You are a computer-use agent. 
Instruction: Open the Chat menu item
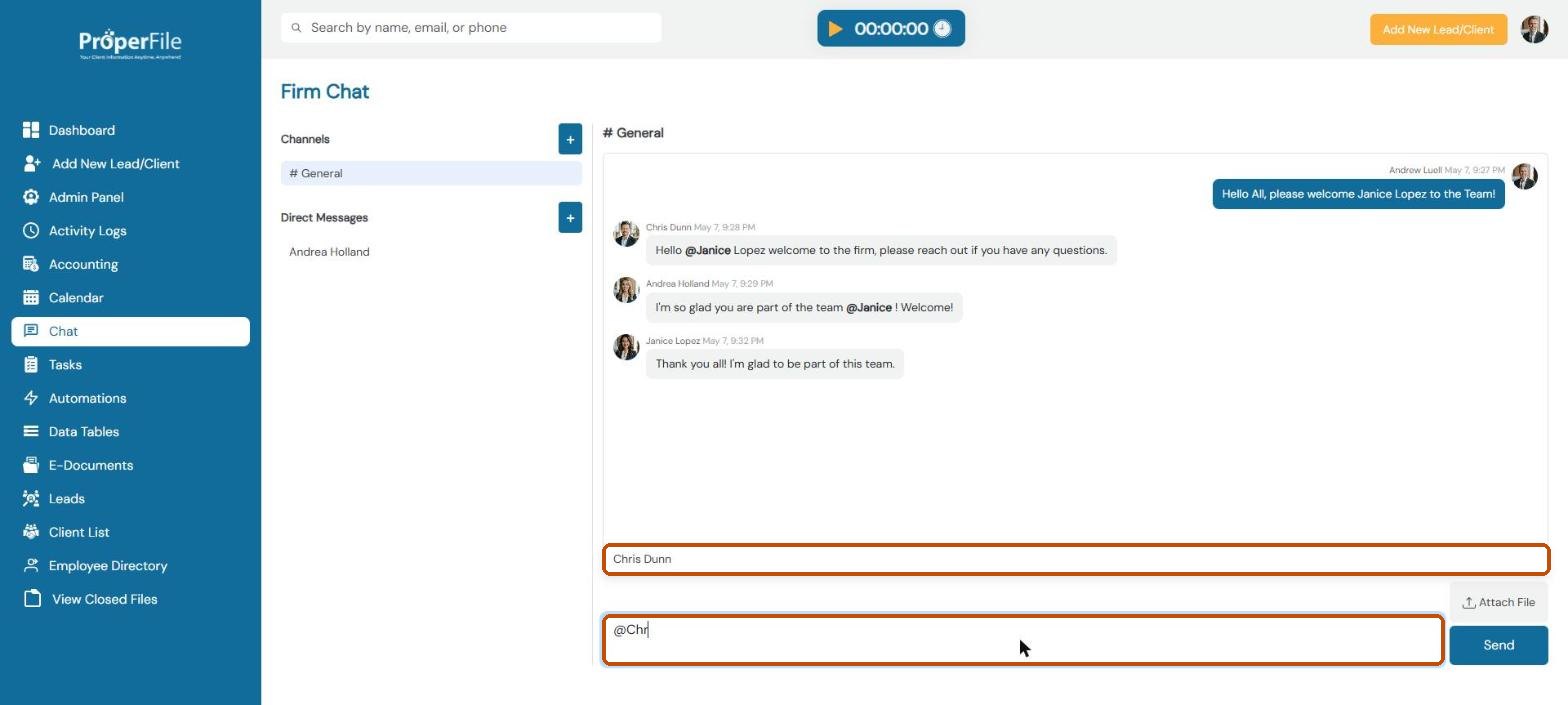(x=130, y=331)
